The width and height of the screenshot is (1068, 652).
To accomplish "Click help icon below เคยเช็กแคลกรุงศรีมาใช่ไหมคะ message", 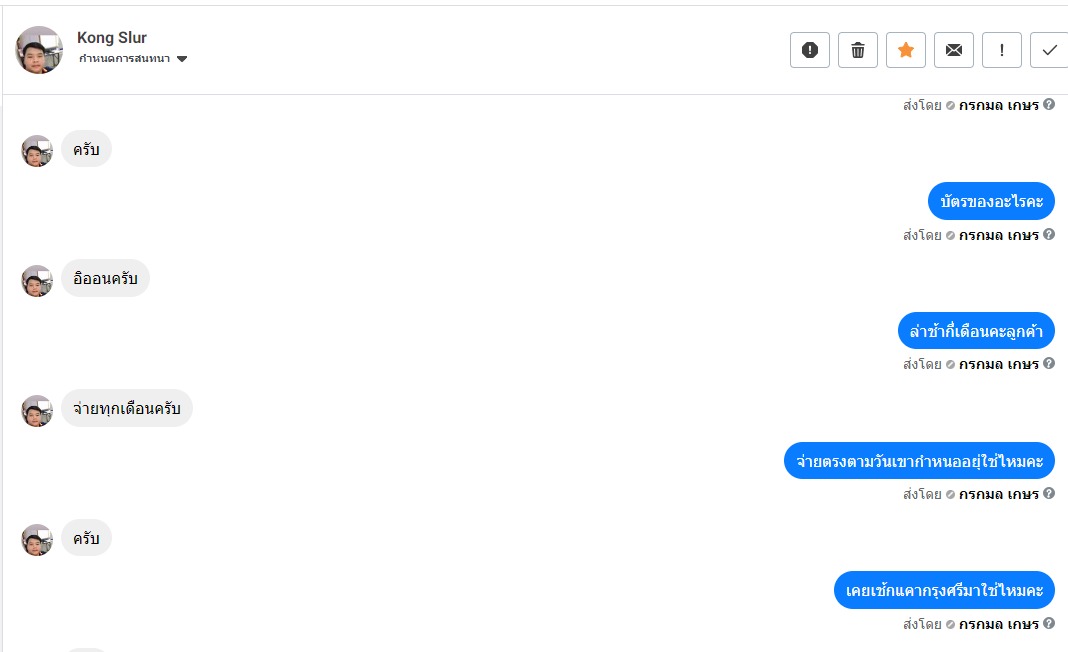I will (1049, 624).
